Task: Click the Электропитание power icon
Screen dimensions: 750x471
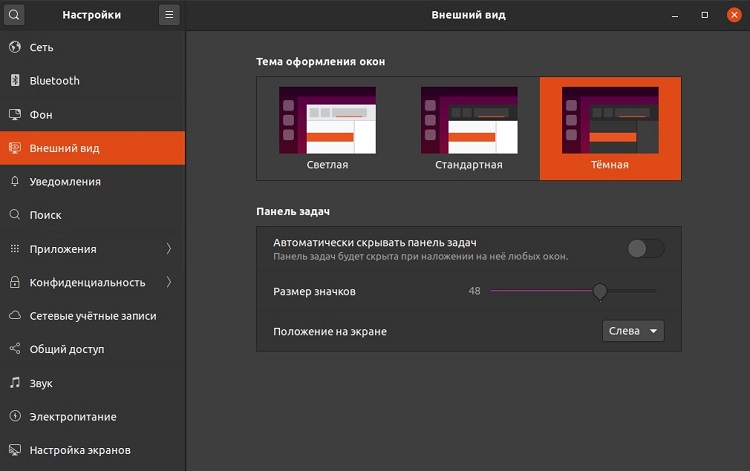Action: (x=15, y=417)
